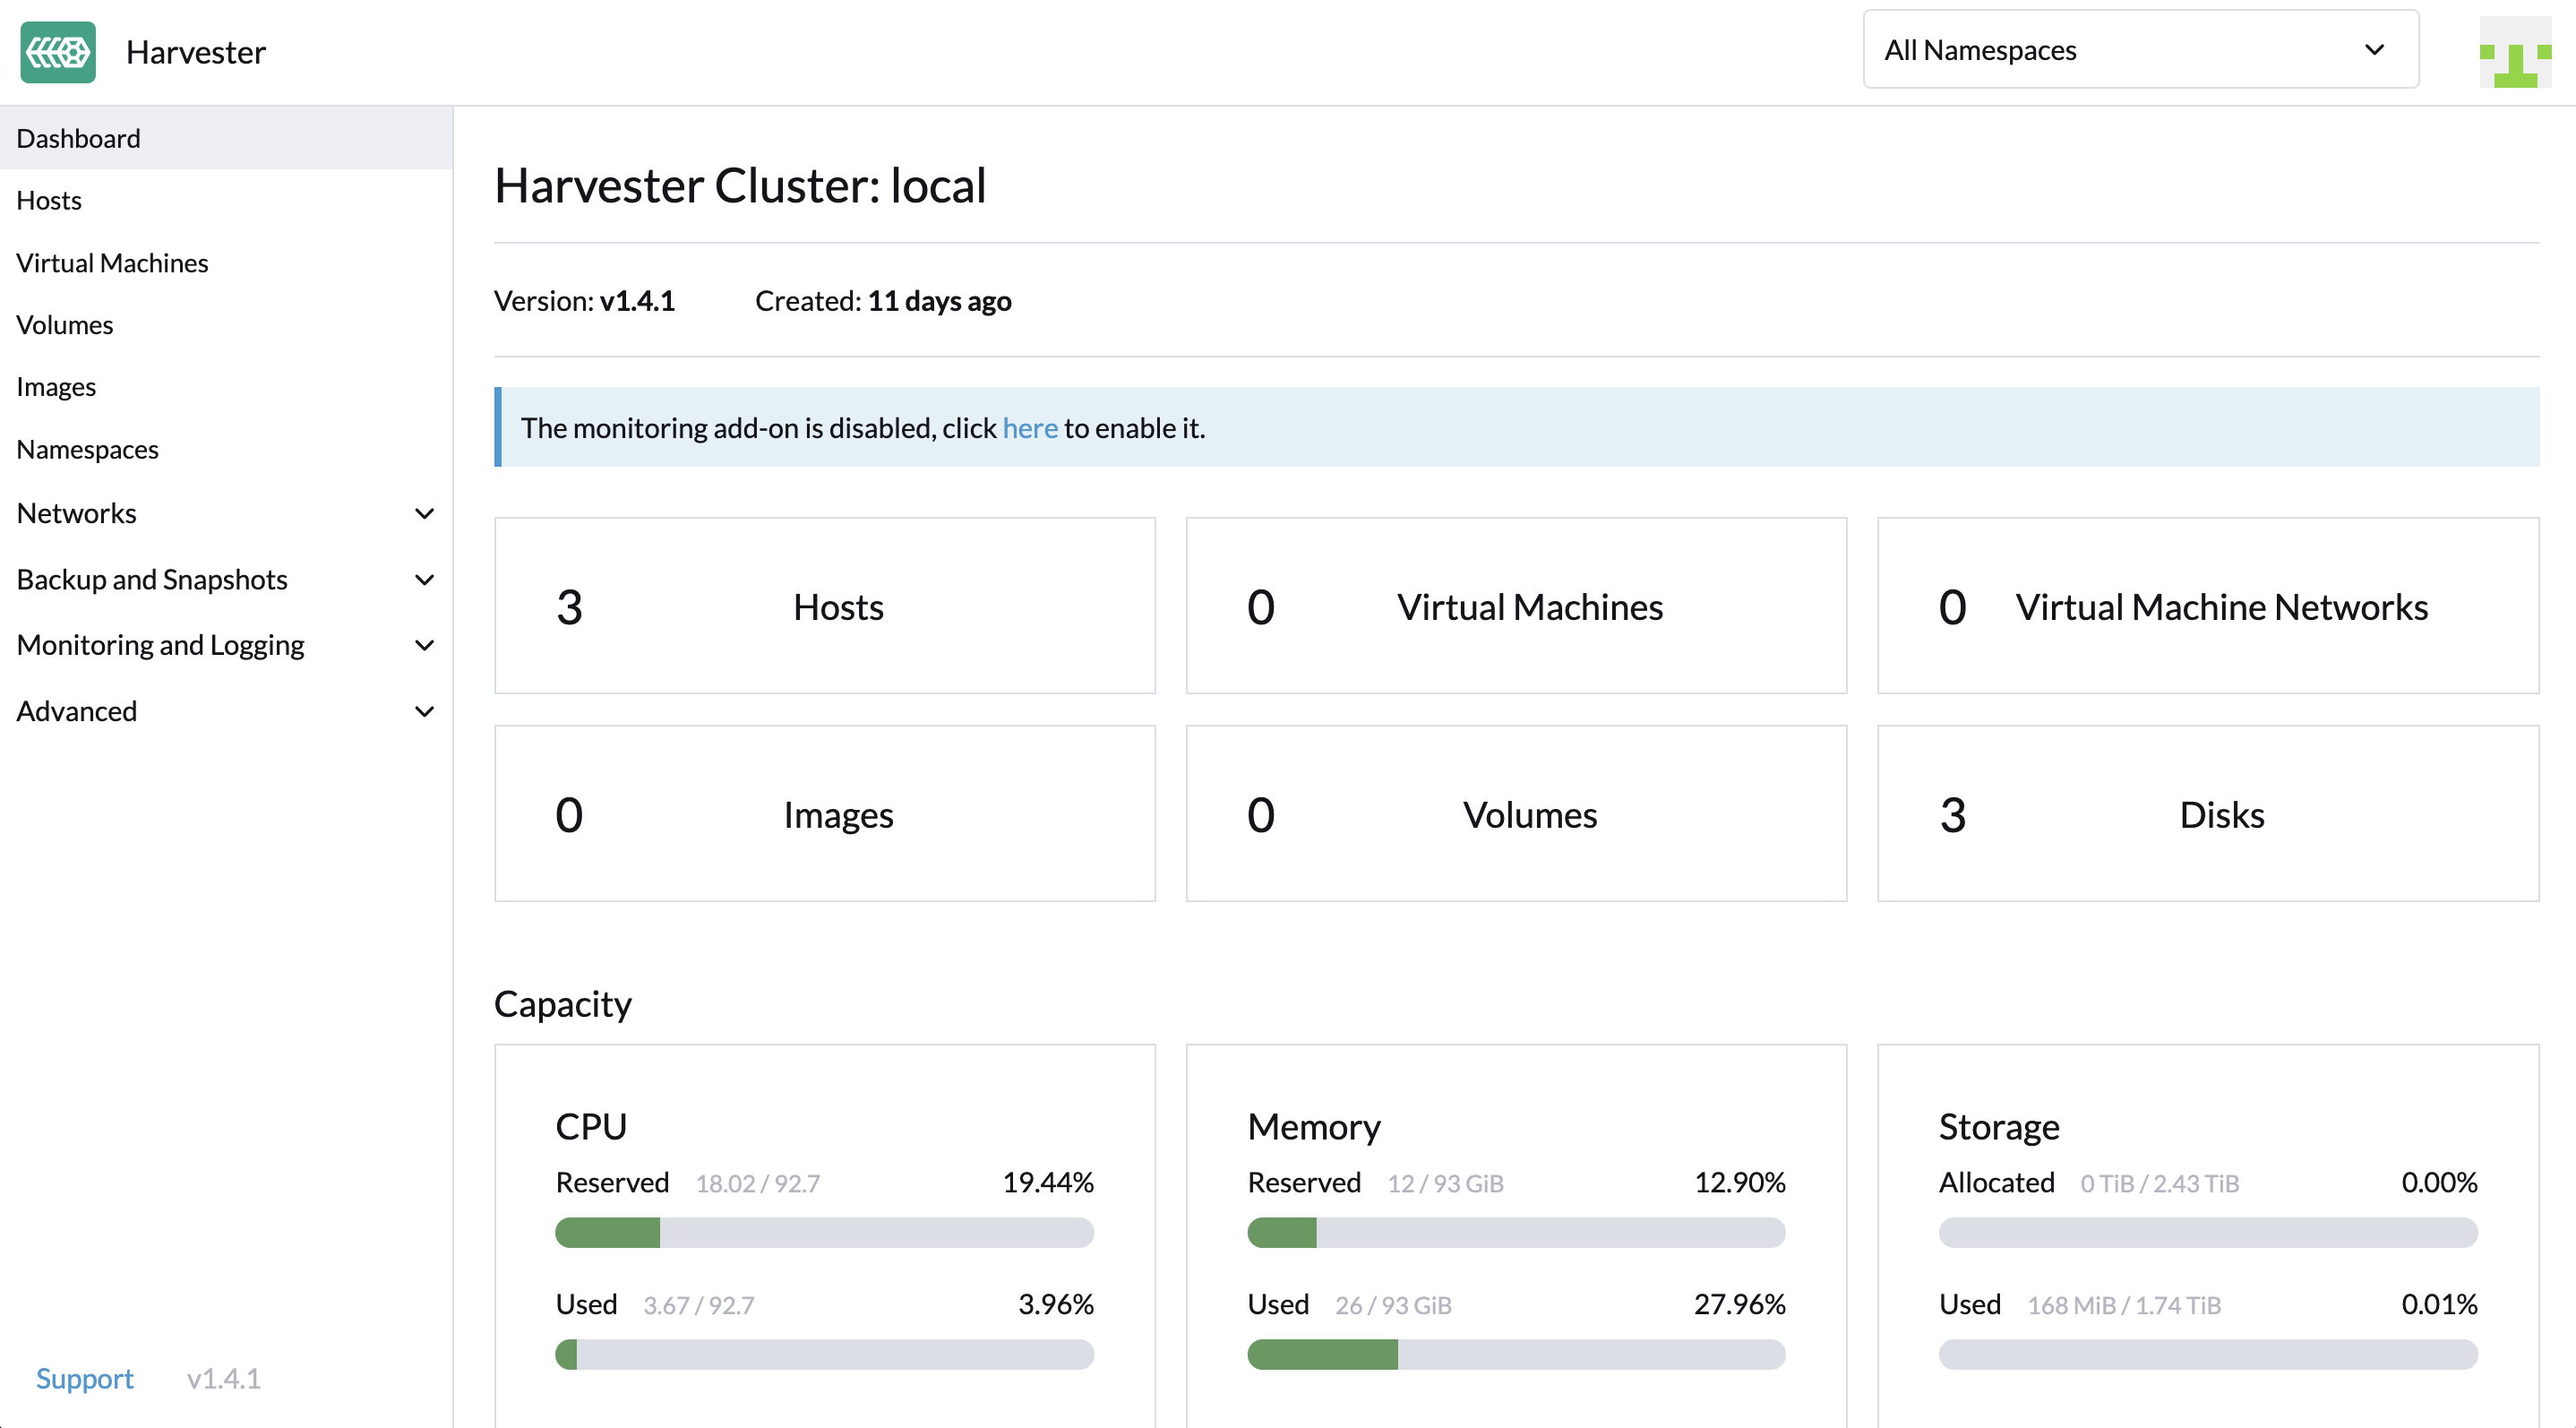Open the 0 Images summary card
Image resolution: width=2576 pixels, height=1428 pixels.
pos(825,814)
